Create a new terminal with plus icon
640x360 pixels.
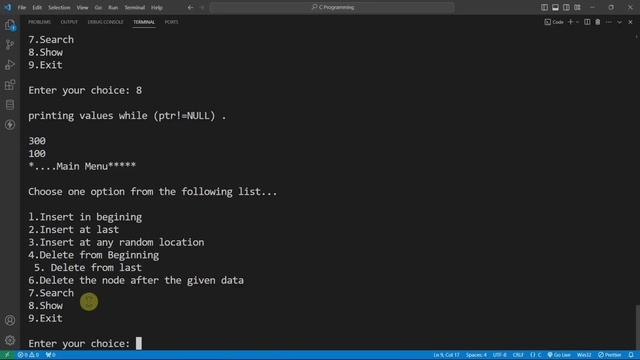point(570,22)
